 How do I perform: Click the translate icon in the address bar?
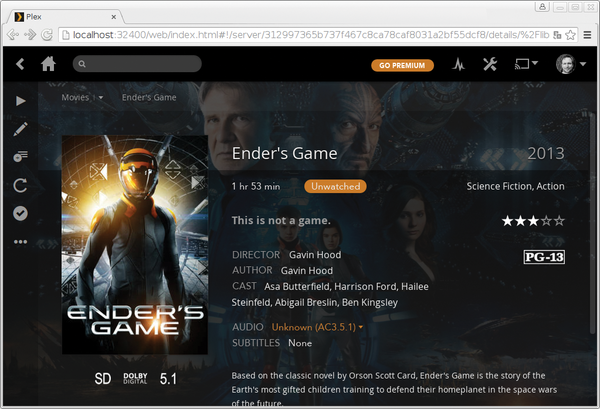pyautogui.click(x=557, y=35)
